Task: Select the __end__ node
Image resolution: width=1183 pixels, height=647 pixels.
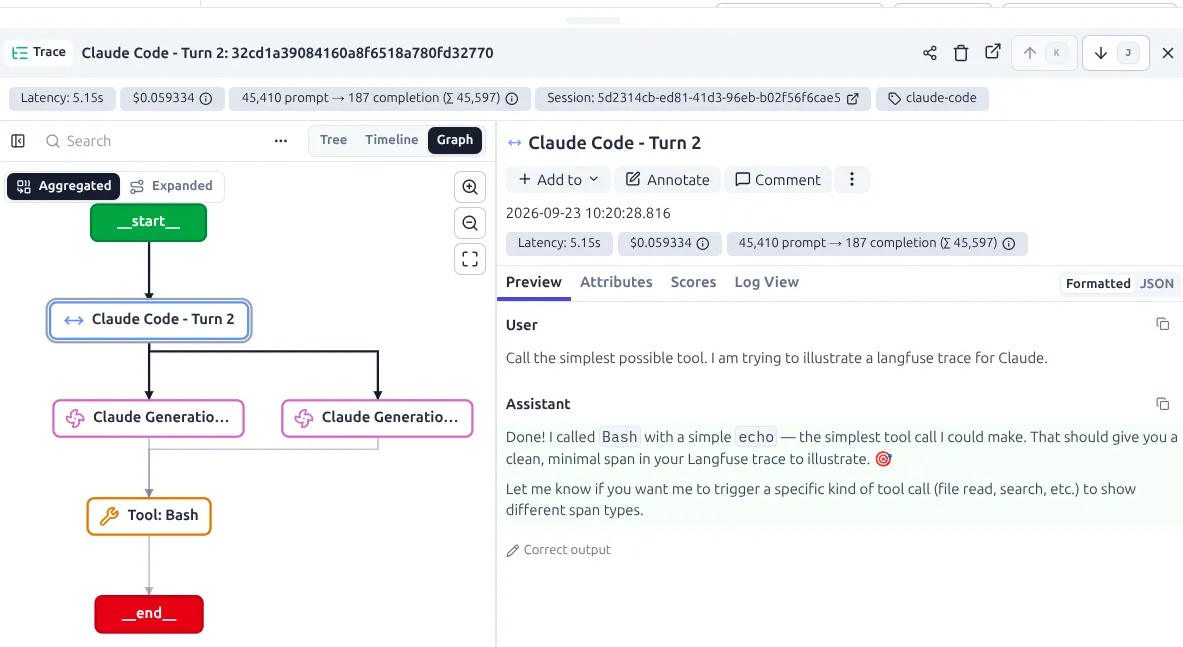Action: pos(149,614)
